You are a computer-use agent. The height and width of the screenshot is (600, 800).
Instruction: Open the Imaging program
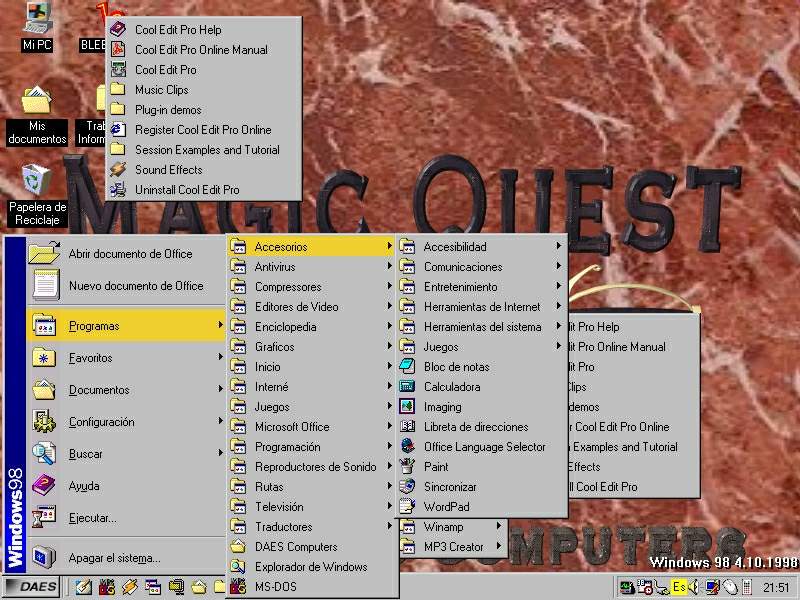click(483, 407)
